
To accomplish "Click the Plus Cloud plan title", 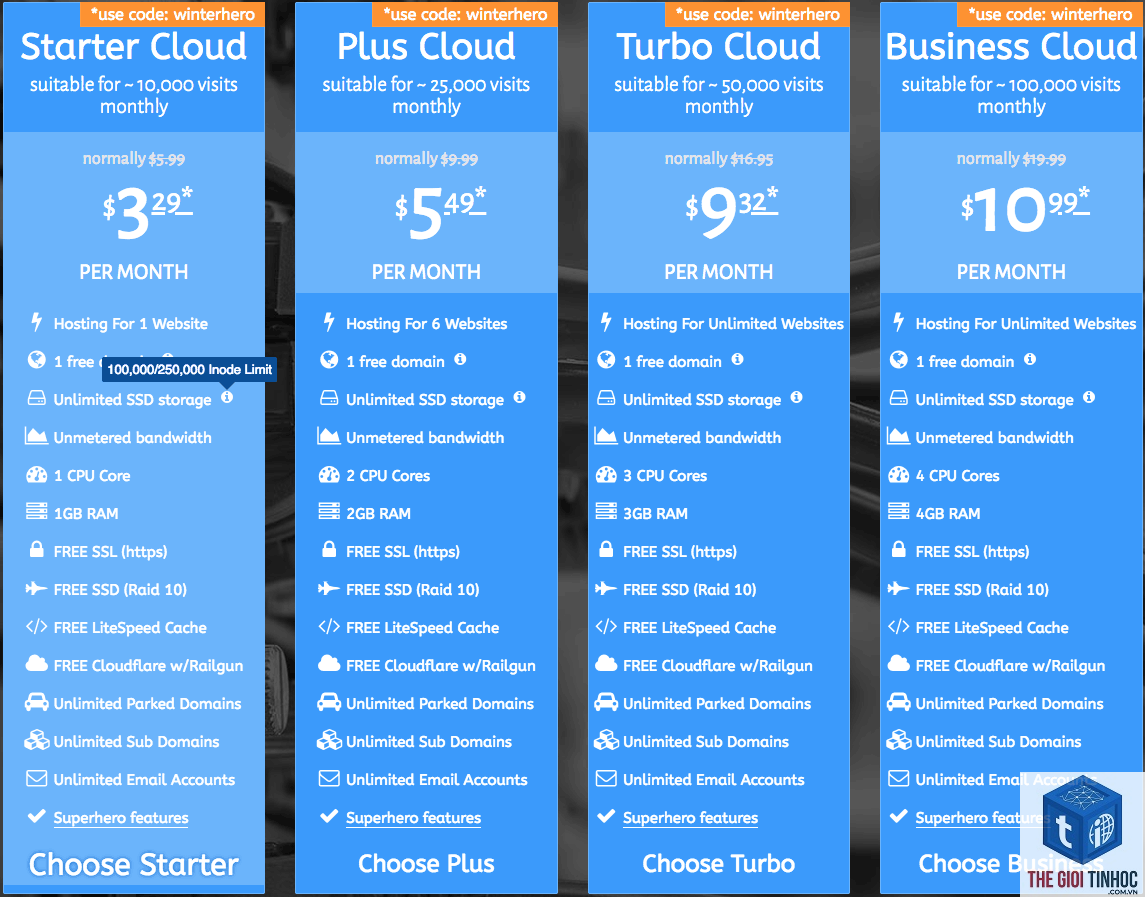I will tap(426, 47).
